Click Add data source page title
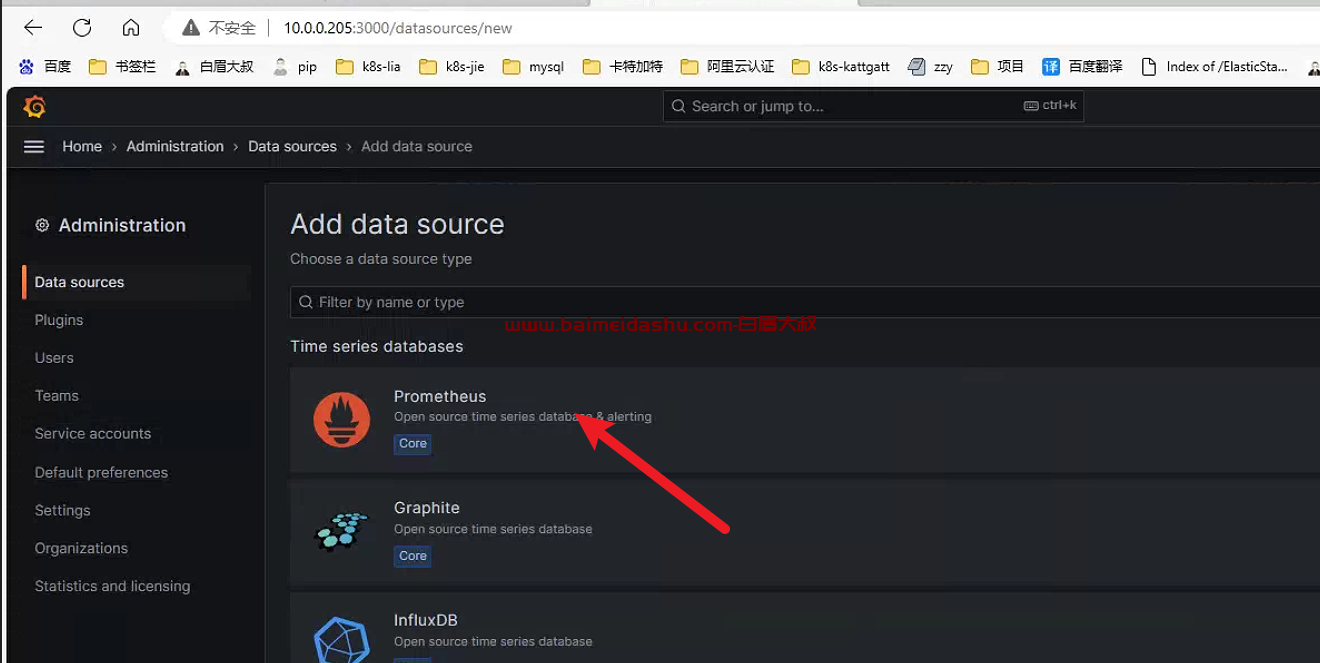 397,224
